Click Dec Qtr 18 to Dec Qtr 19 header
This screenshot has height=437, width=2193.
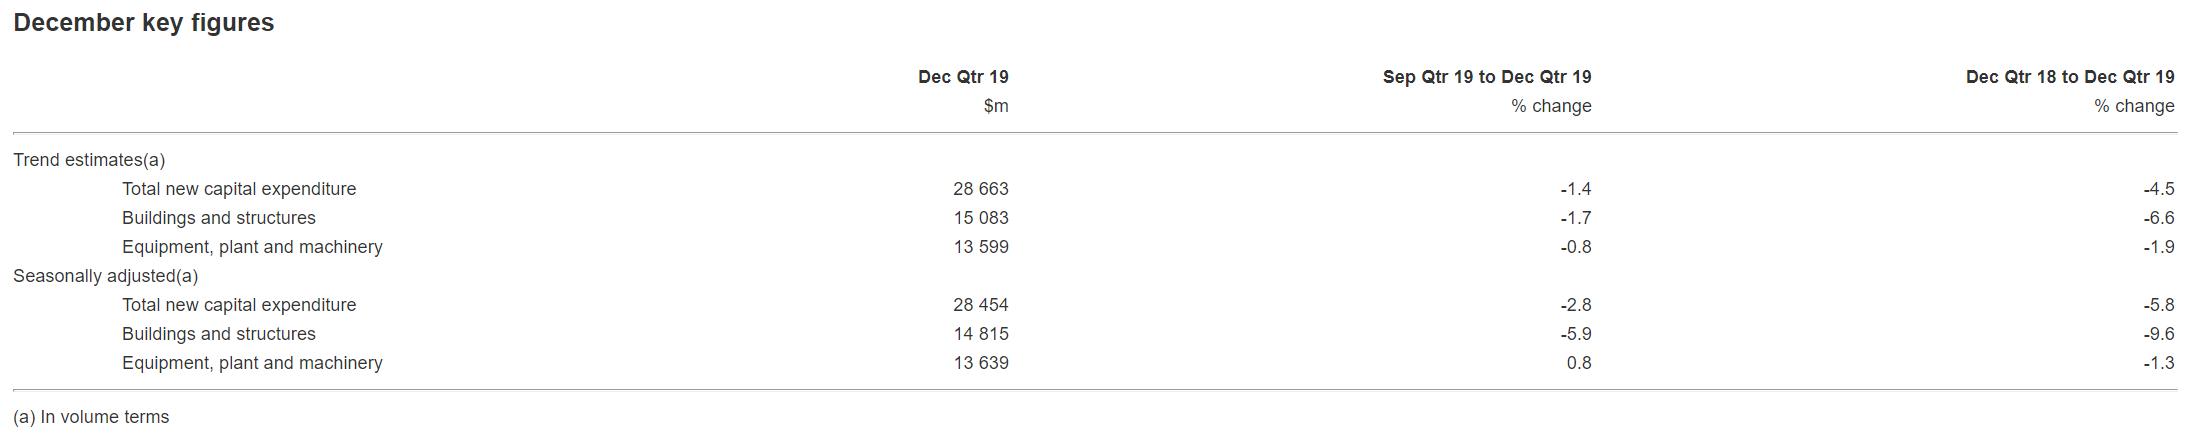(2069, 77)
